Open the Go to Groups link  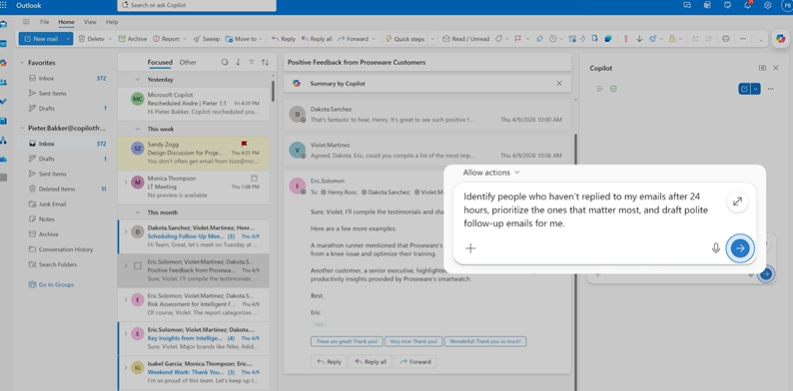[x=52, y=285]
